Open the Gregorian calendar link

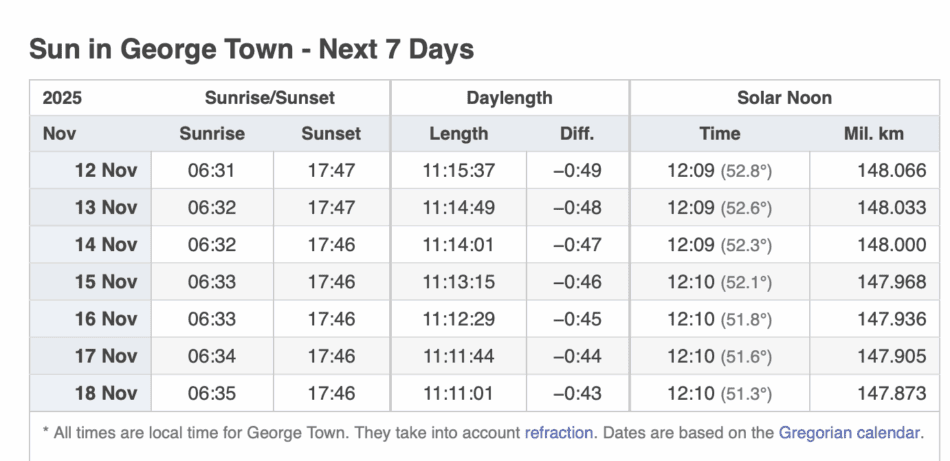(849, 433)
